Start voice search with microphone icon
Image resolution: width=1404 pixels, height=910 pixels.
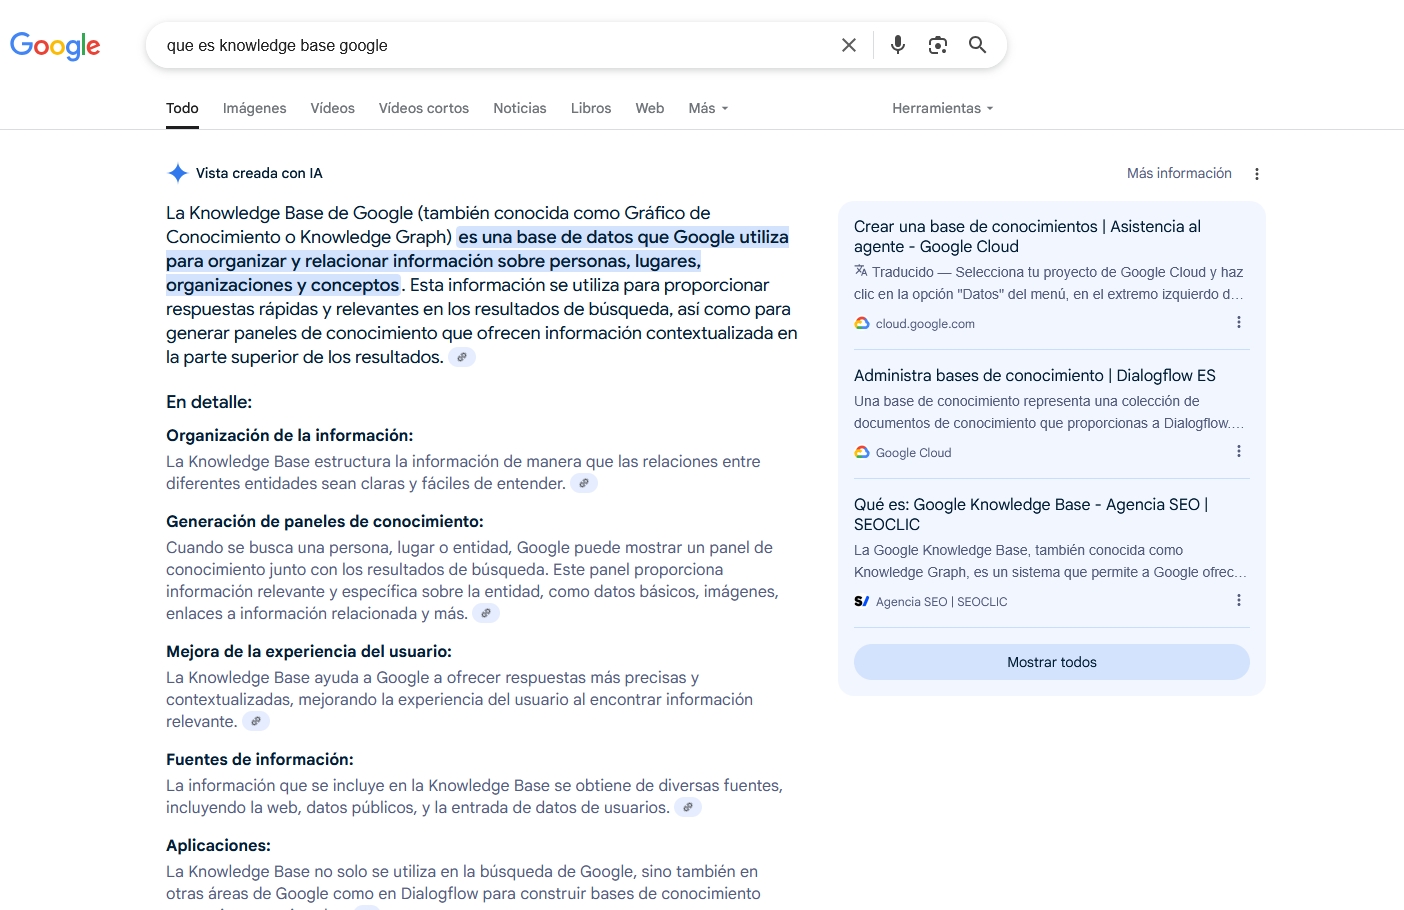[898, 45]
